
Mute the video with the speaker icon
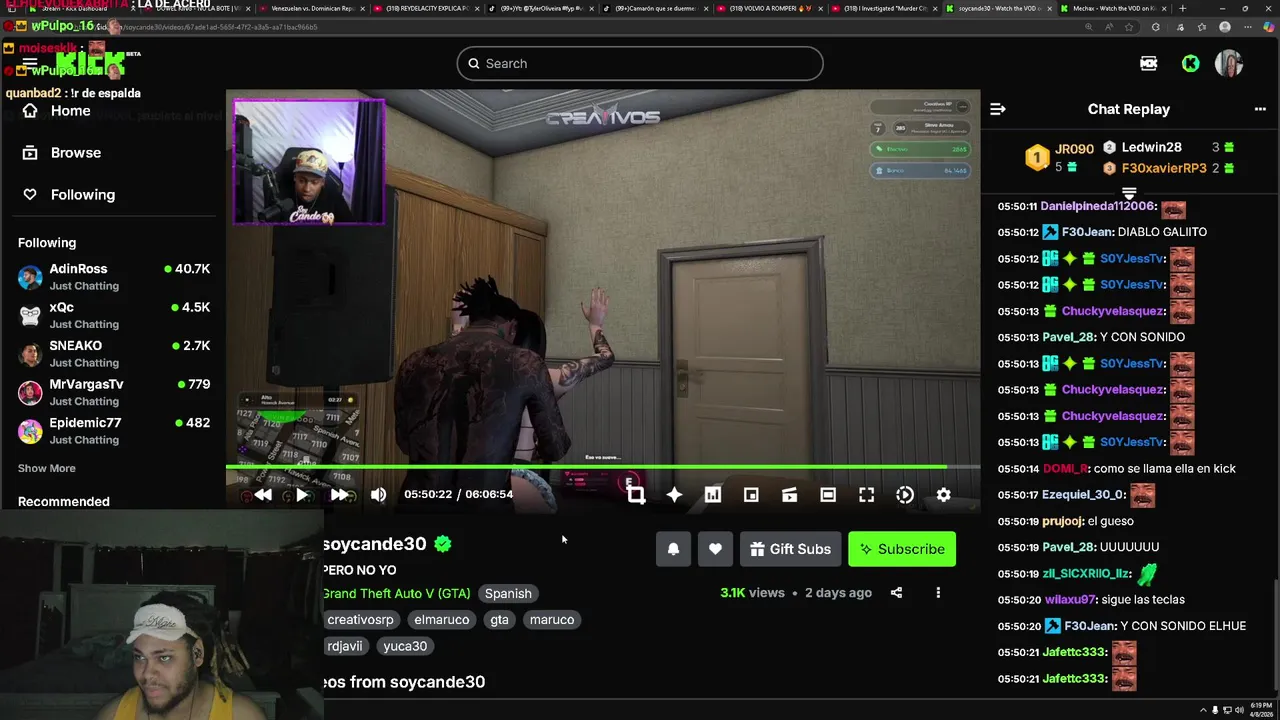coord(378,495)
